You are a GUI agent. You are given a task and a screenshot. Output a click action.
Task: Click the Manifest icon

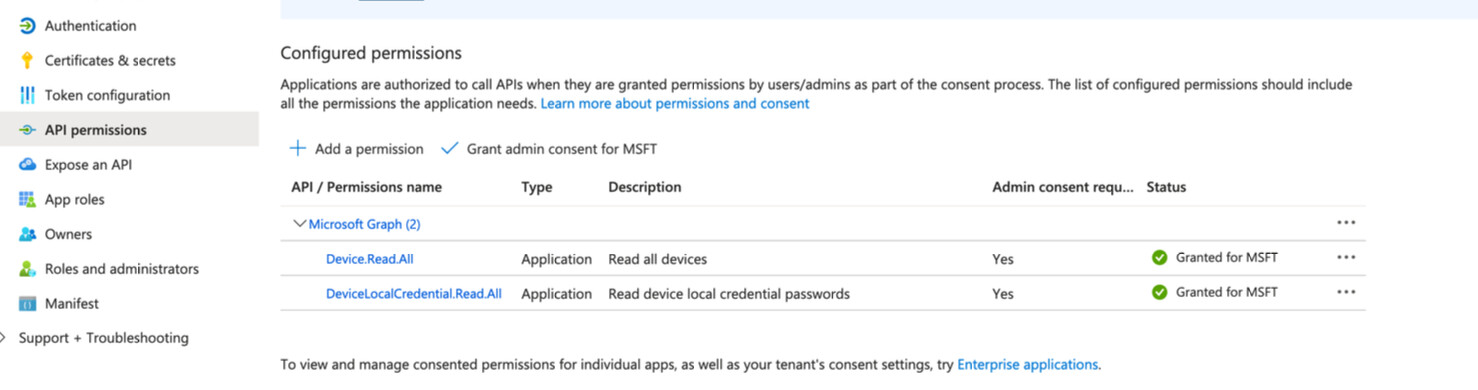pos(27,303)
